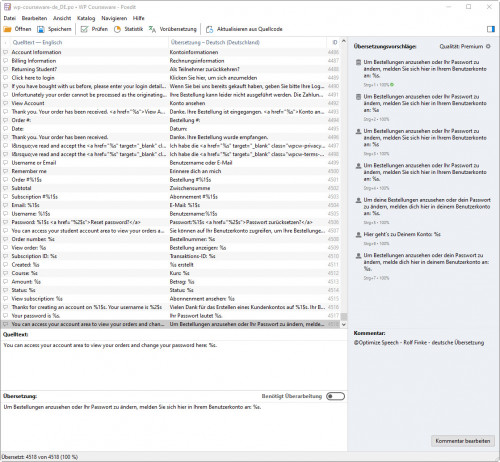This screenshot has width=500, height=462.
Task: Open the Qualität Premium settings gear
Action: [488, 46]
